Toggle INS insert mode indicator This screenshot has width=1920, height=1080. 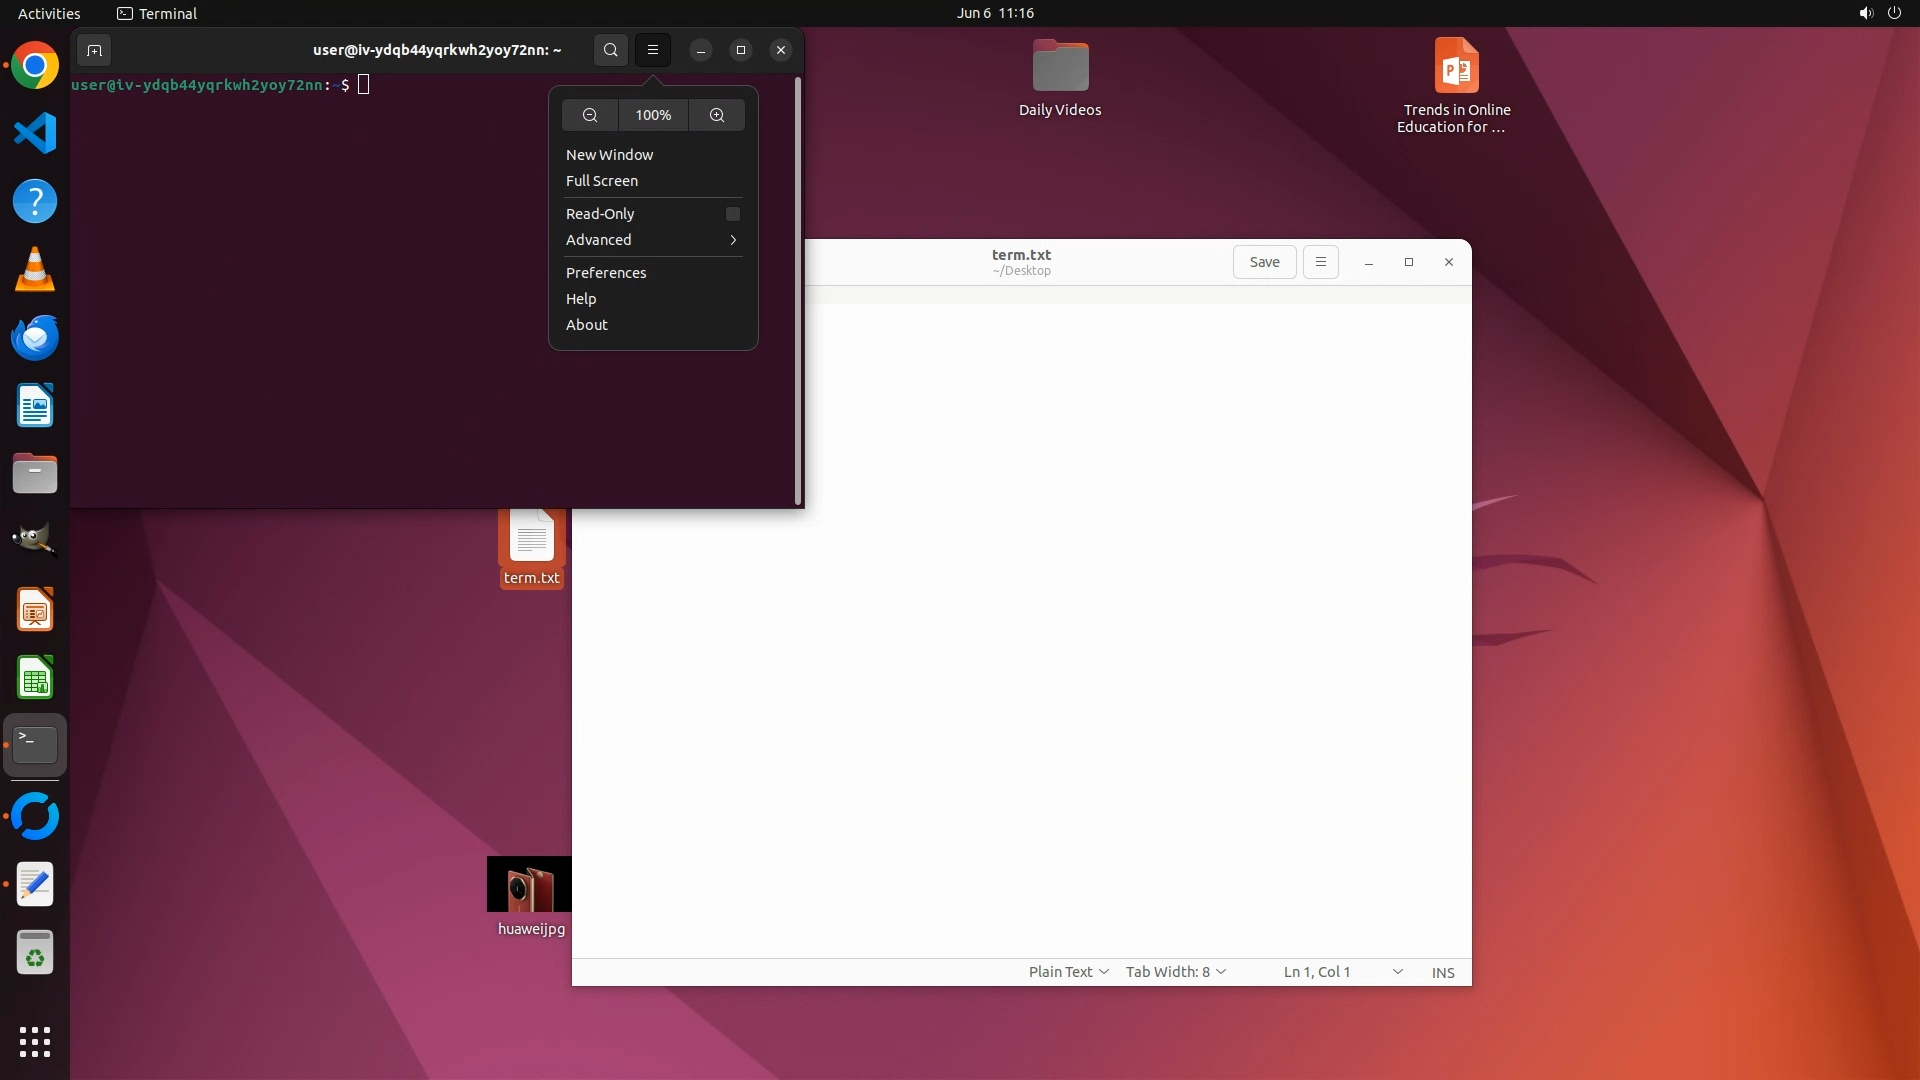pyautogui.click(x=1443, y=972)
